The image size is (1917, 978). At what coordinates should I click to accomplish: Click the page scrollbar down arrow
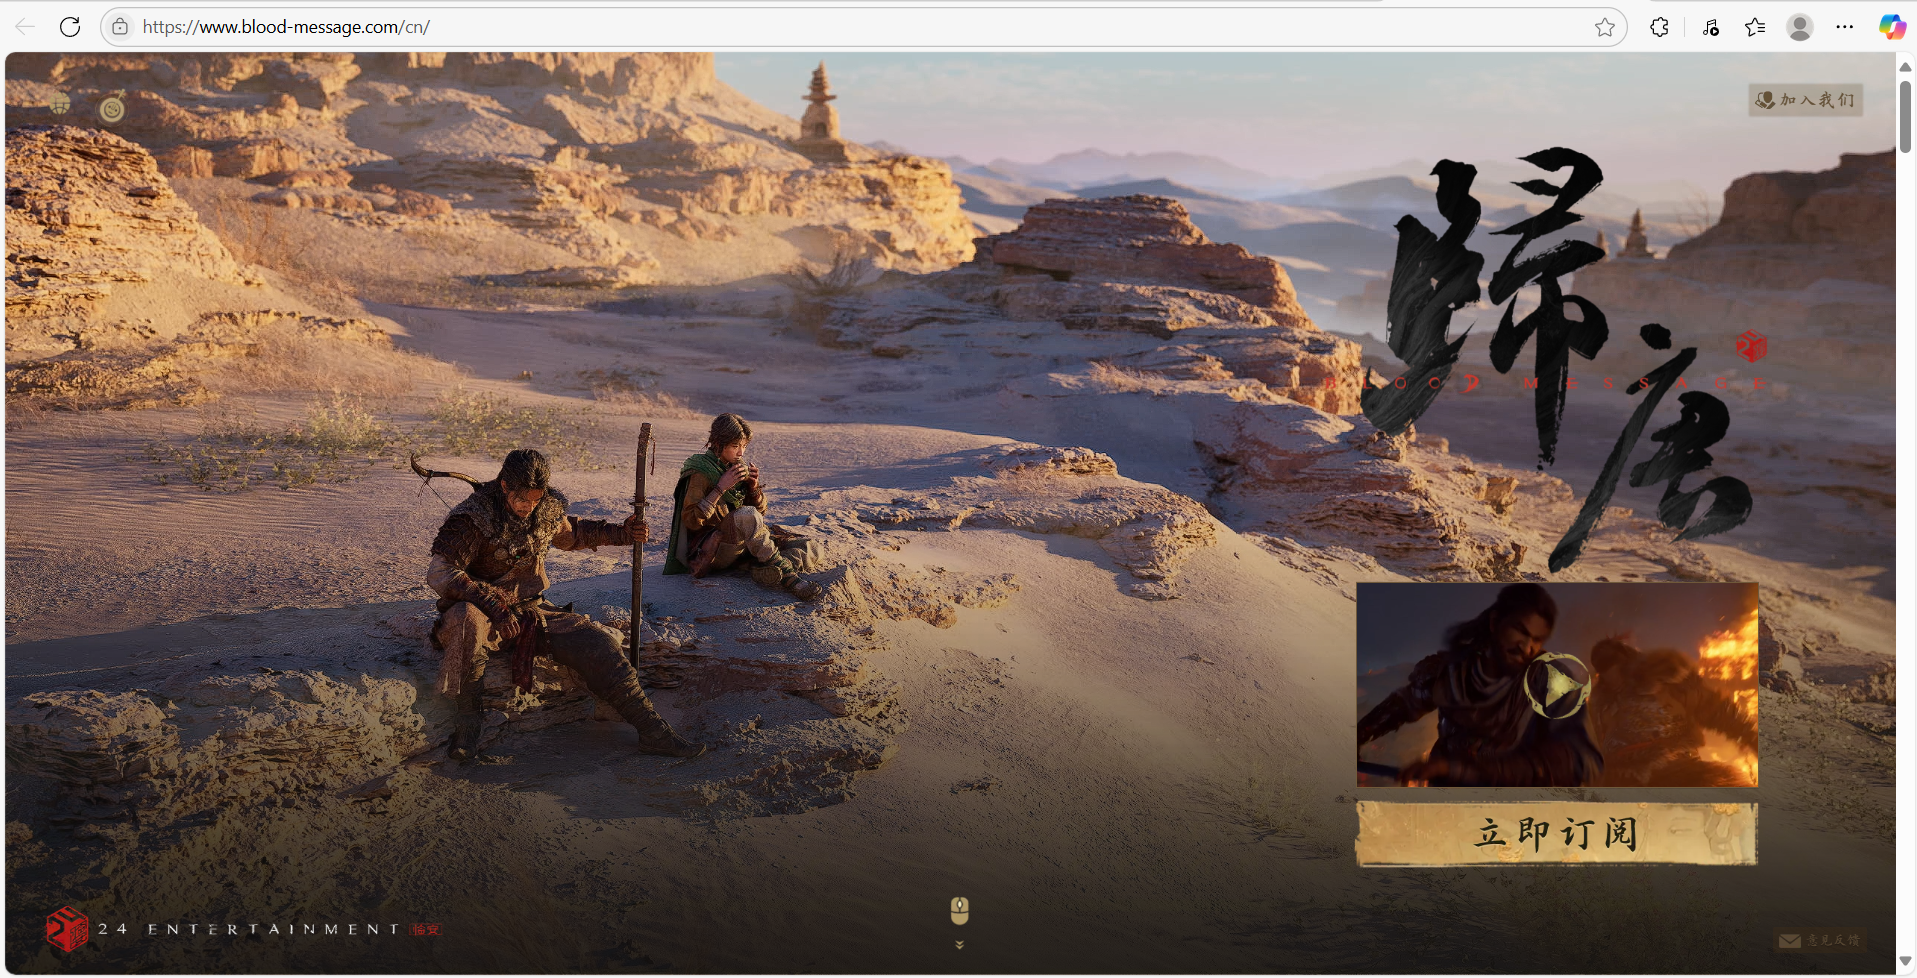[1905, 961]
